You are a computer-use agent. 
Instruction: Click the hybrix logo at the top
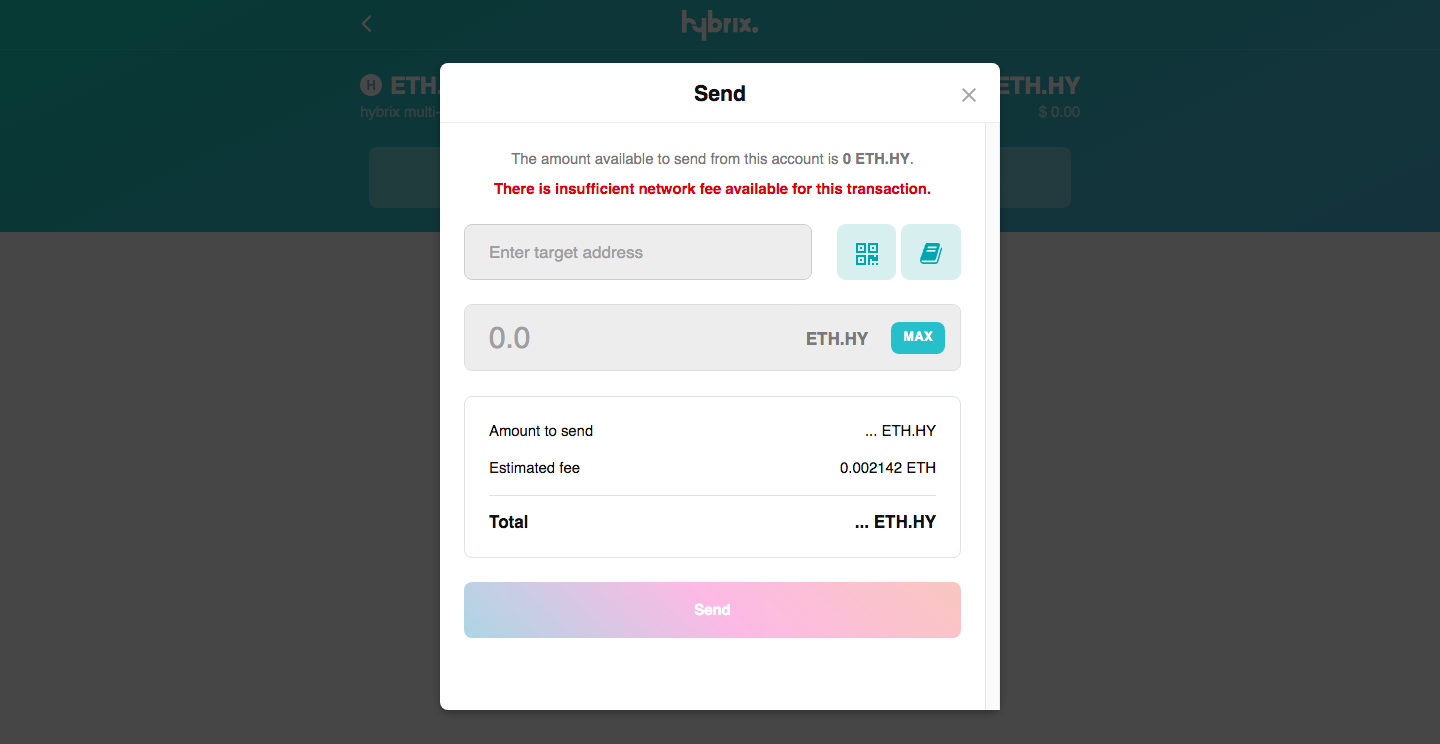(719, 23)
